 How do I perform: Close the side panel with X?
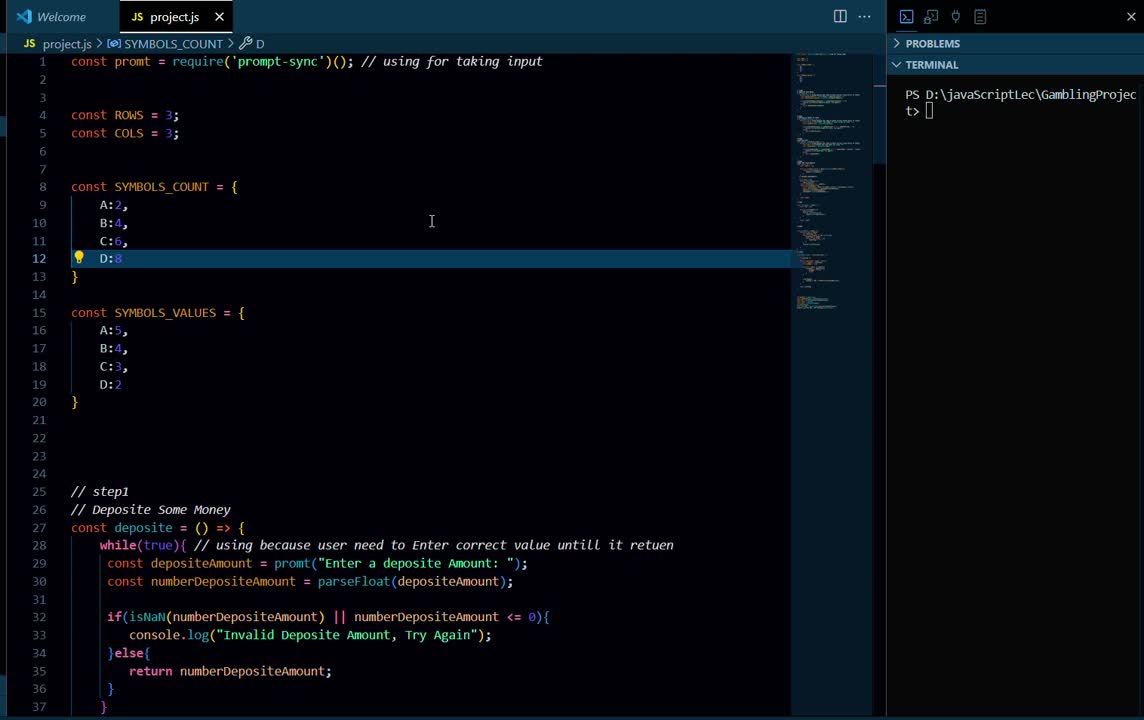[x=1131, y=17]
